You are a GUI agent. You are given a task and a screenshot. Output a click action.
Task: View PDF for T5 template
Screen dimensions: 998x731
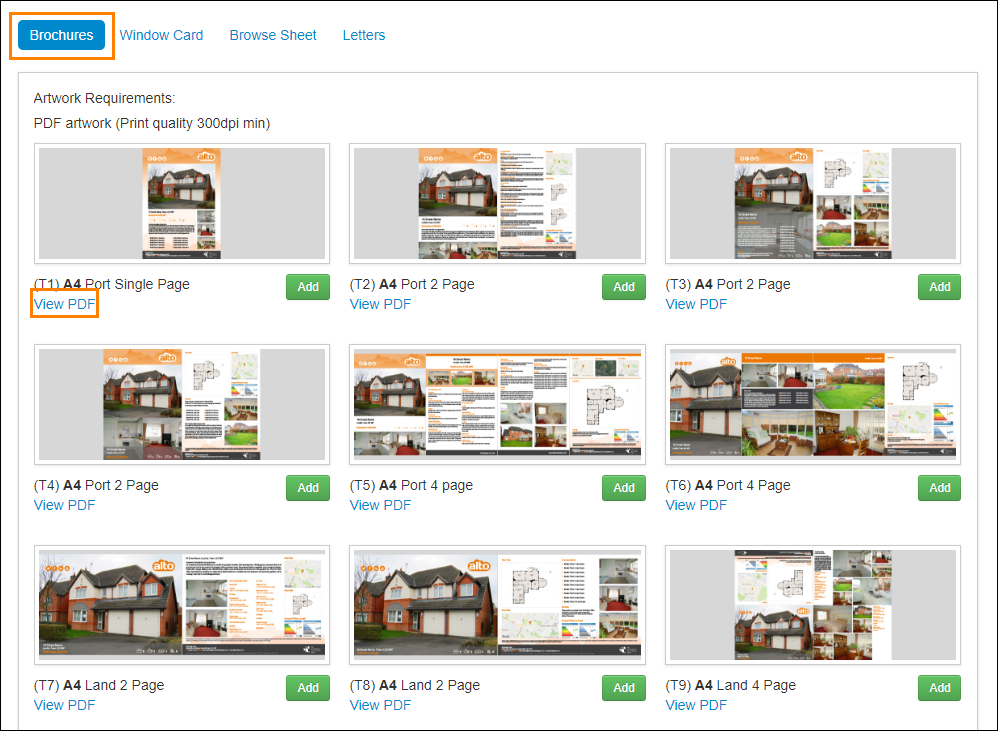380,505
